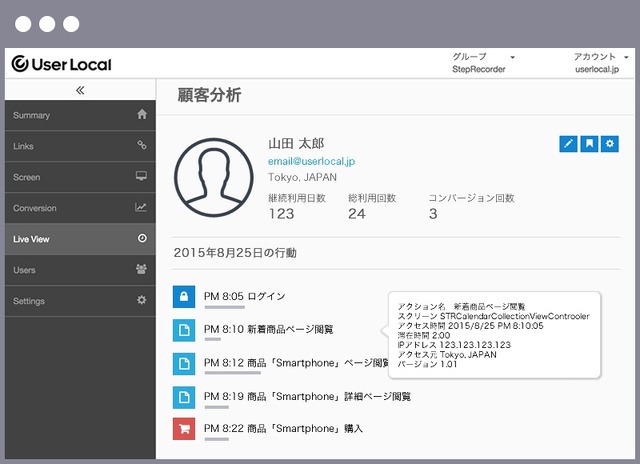Click the duration bar under PM 8:05
640x464 pixels.
[x=224, y=307]
